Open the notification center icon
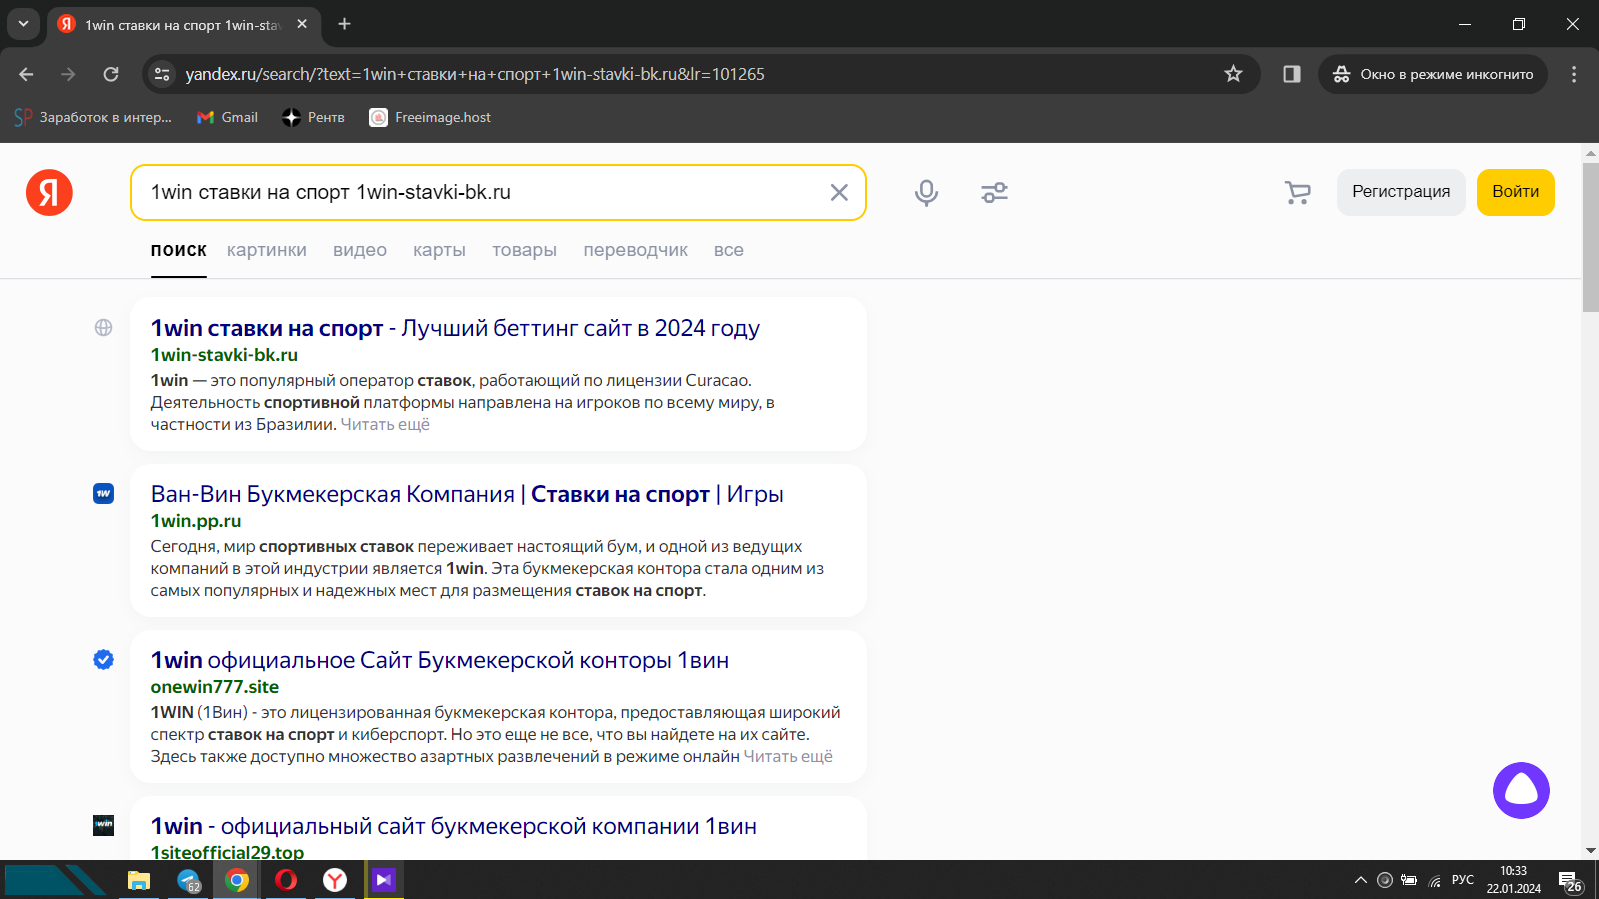 pyautogui.click(x=1571, y=882)
